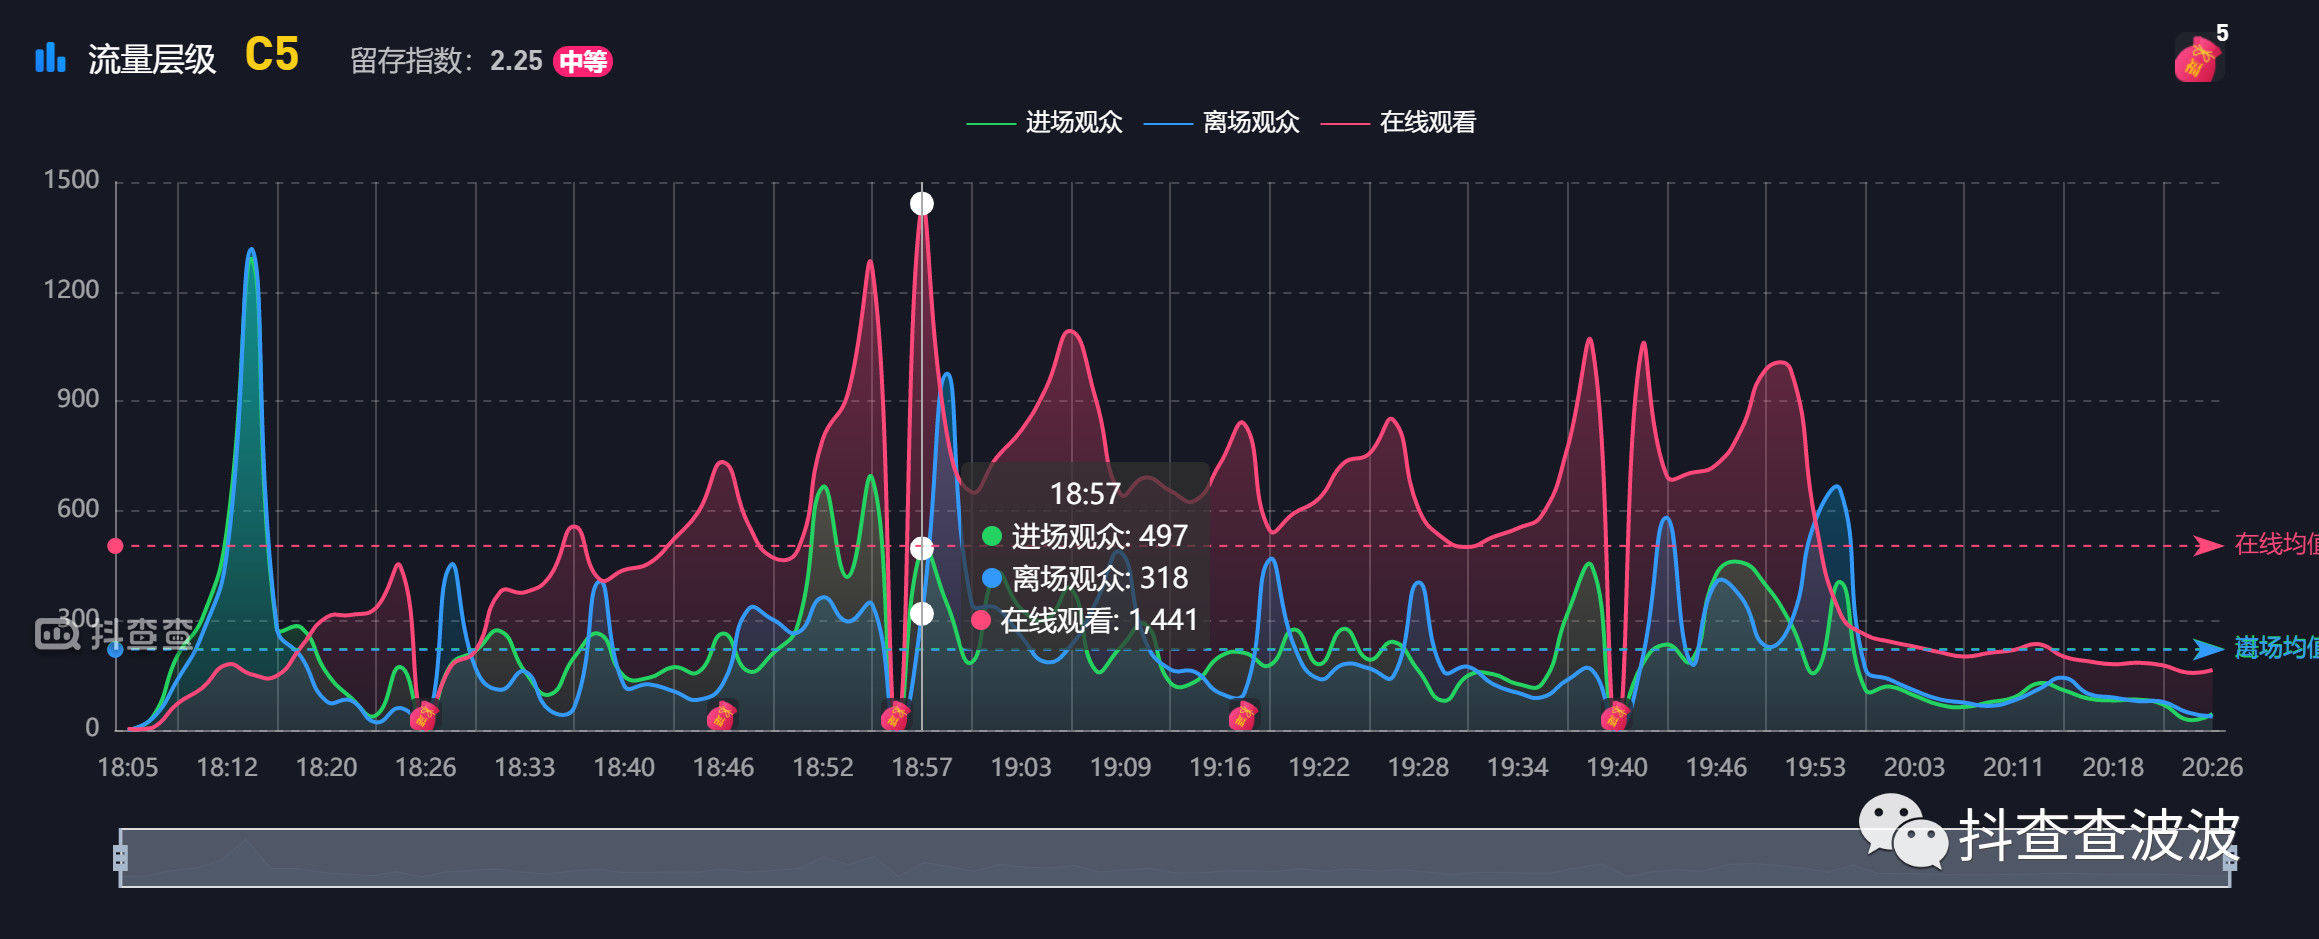Click the 流量层级 title text
This screenshot has width=2319, height=939.
click(x=152, y=60)
